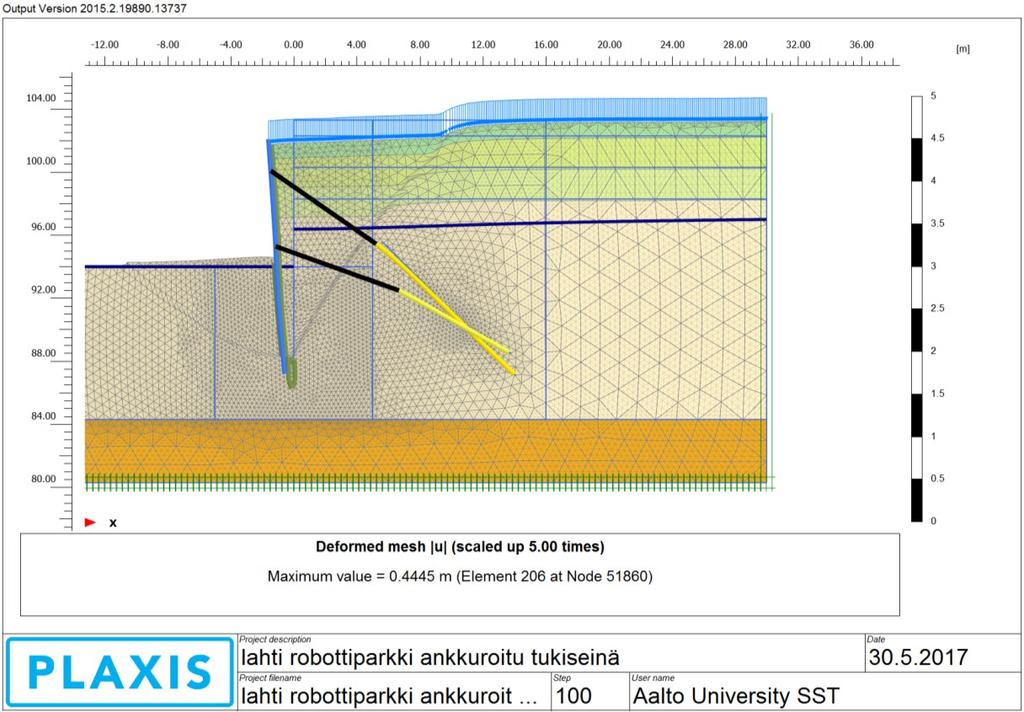Click the 12.00 horizontal ruler label

tap(483, 45)
